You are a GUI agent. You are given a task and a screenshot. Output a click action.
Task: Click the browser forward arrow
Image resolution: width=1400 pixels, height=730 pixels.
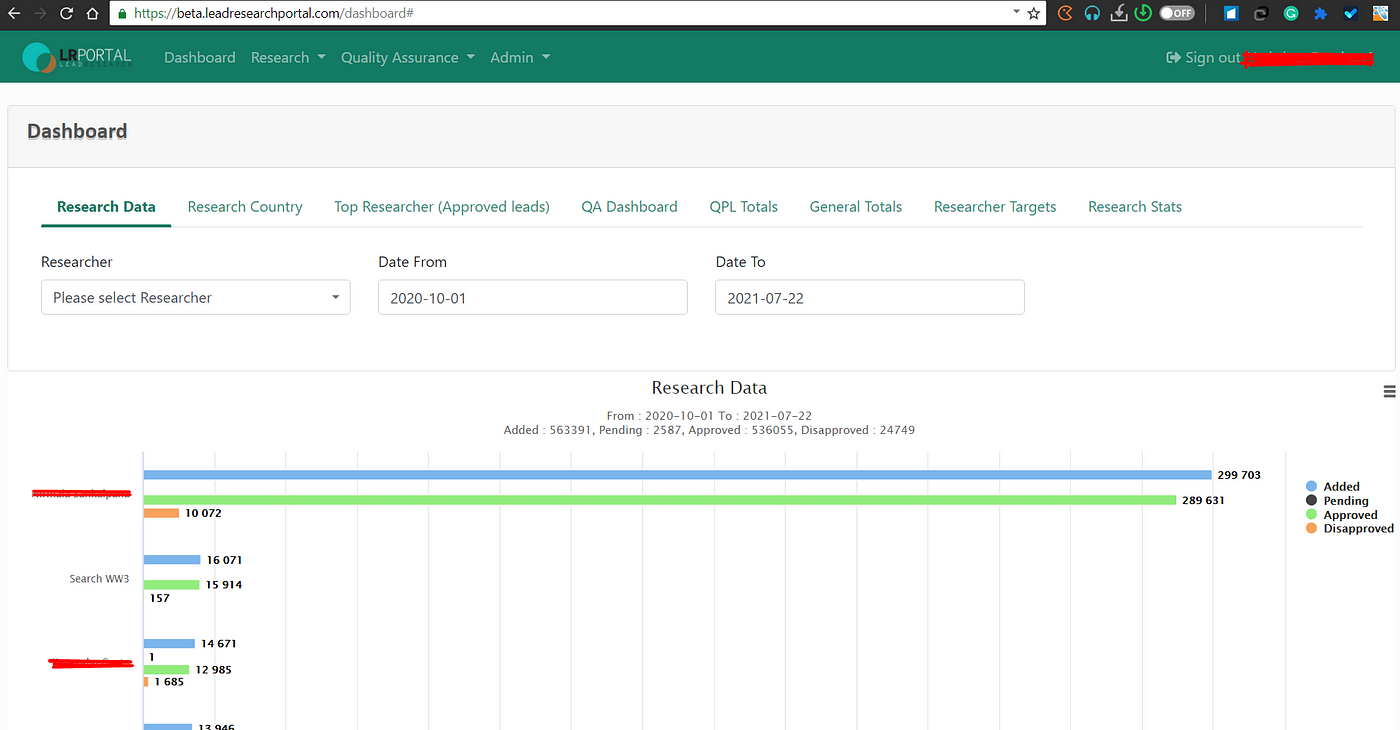(40, 14)
